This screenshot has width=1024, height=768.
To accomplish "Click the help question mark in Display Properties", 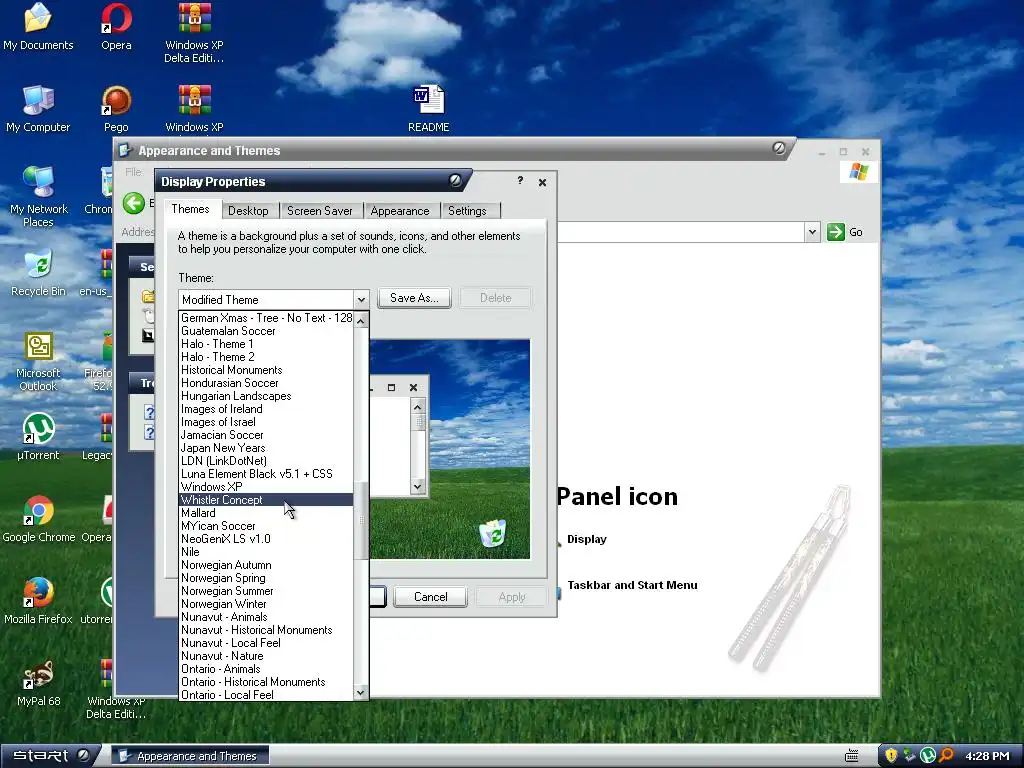I will click(520, 181).
